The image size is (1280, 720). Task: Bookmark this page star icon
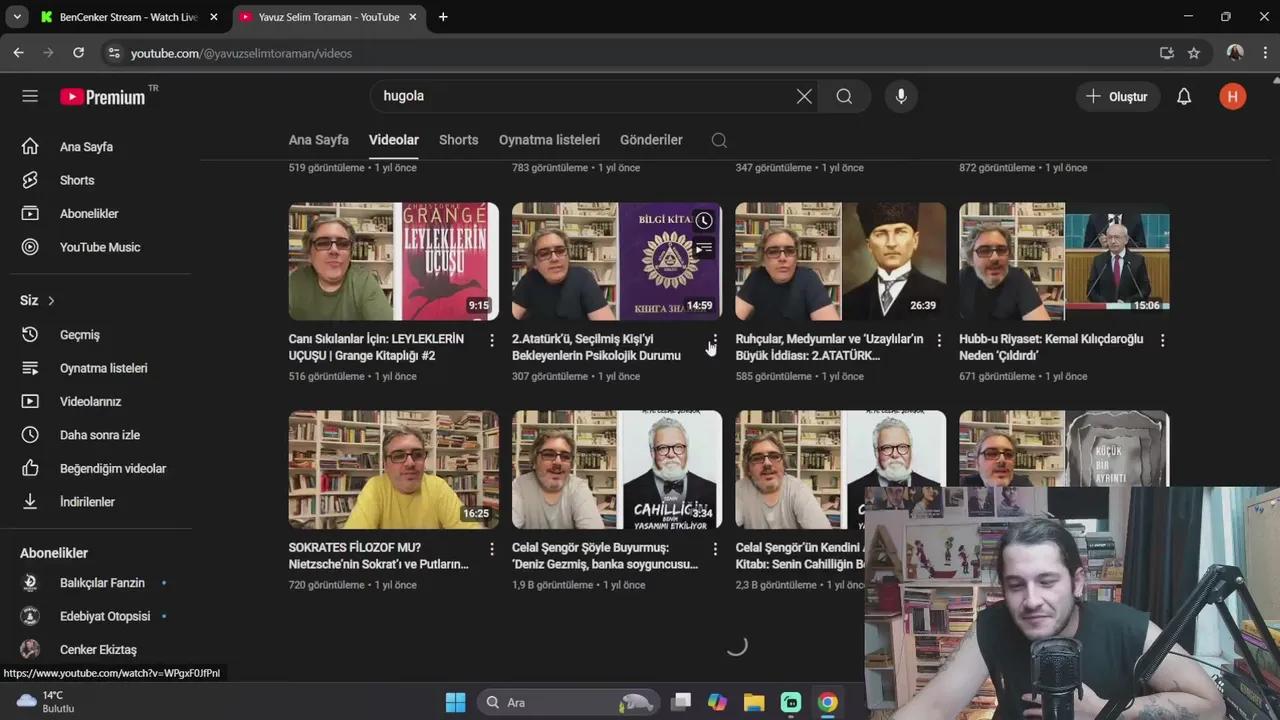coord(1193,53)
